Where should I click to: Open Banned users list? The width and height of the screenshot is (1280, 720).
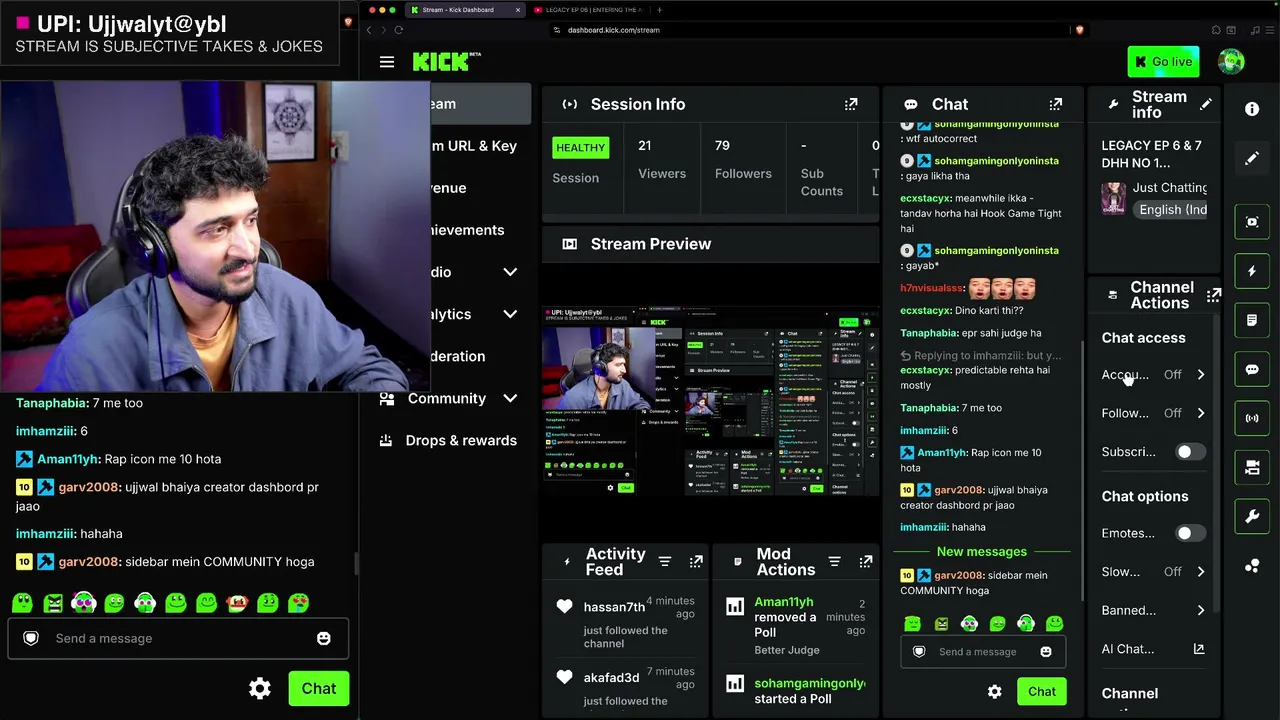(1154, 610)
